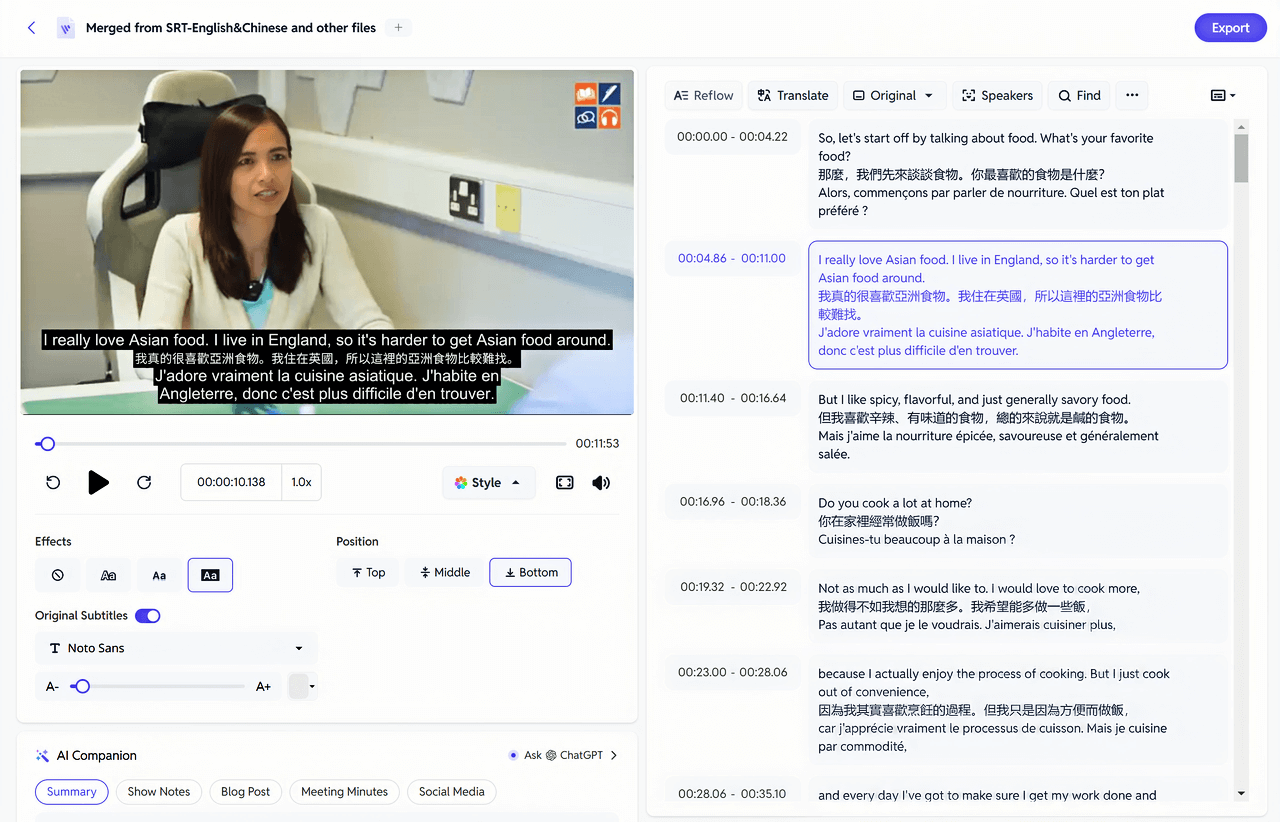1280x822 pixels.
Task: Click the video progress bar handle
Action: 47,444
